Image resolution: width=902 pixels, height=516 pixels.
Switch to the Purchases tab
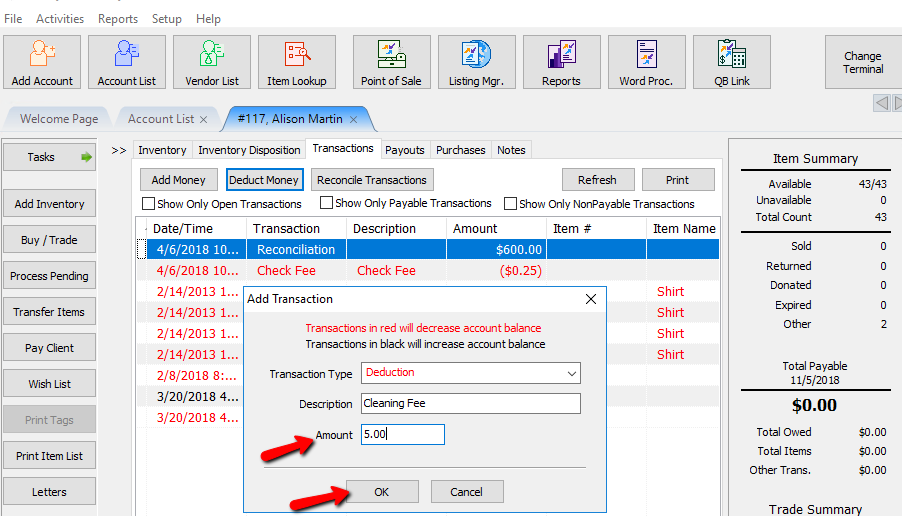click(x=461, y=150)
